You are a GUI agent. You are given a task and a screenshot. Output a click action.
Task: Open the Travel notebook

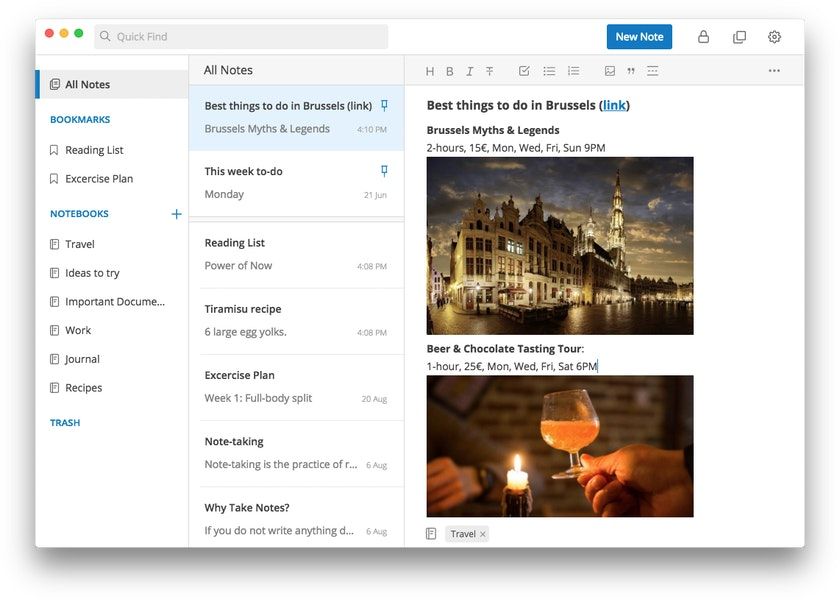80,244
